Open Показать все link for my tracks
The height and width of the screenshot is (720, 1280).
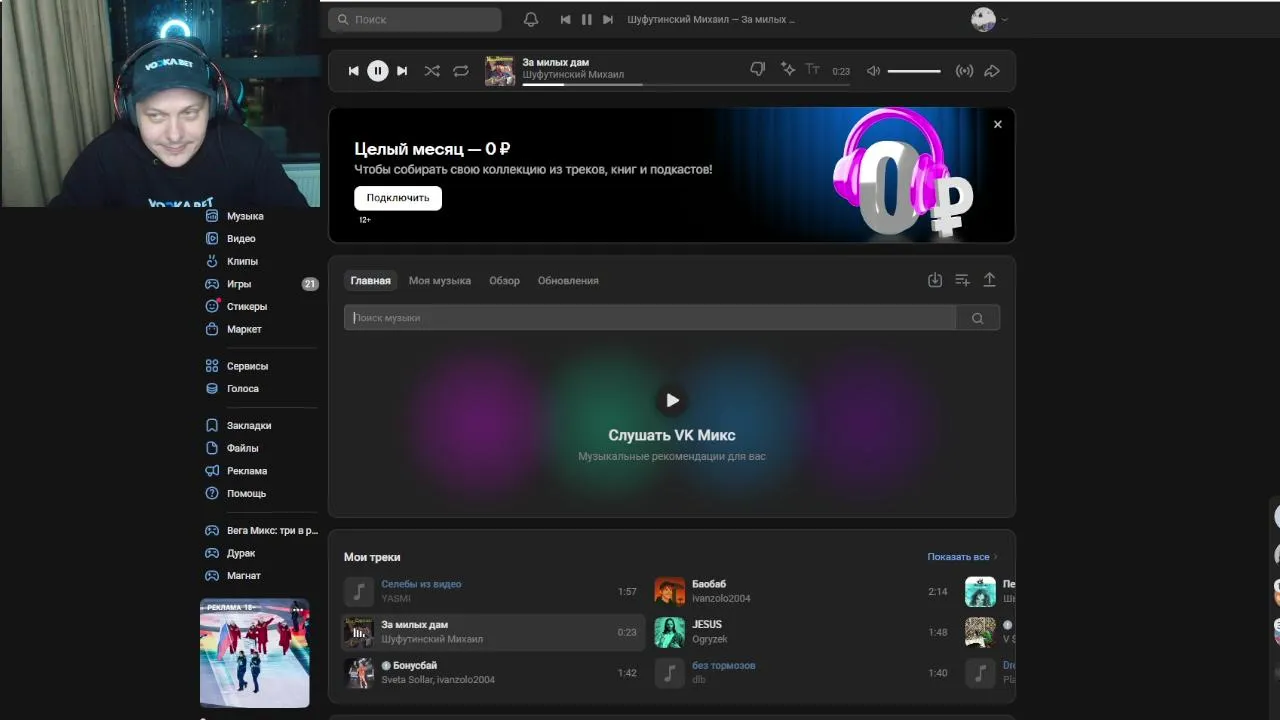click(962, 557)
